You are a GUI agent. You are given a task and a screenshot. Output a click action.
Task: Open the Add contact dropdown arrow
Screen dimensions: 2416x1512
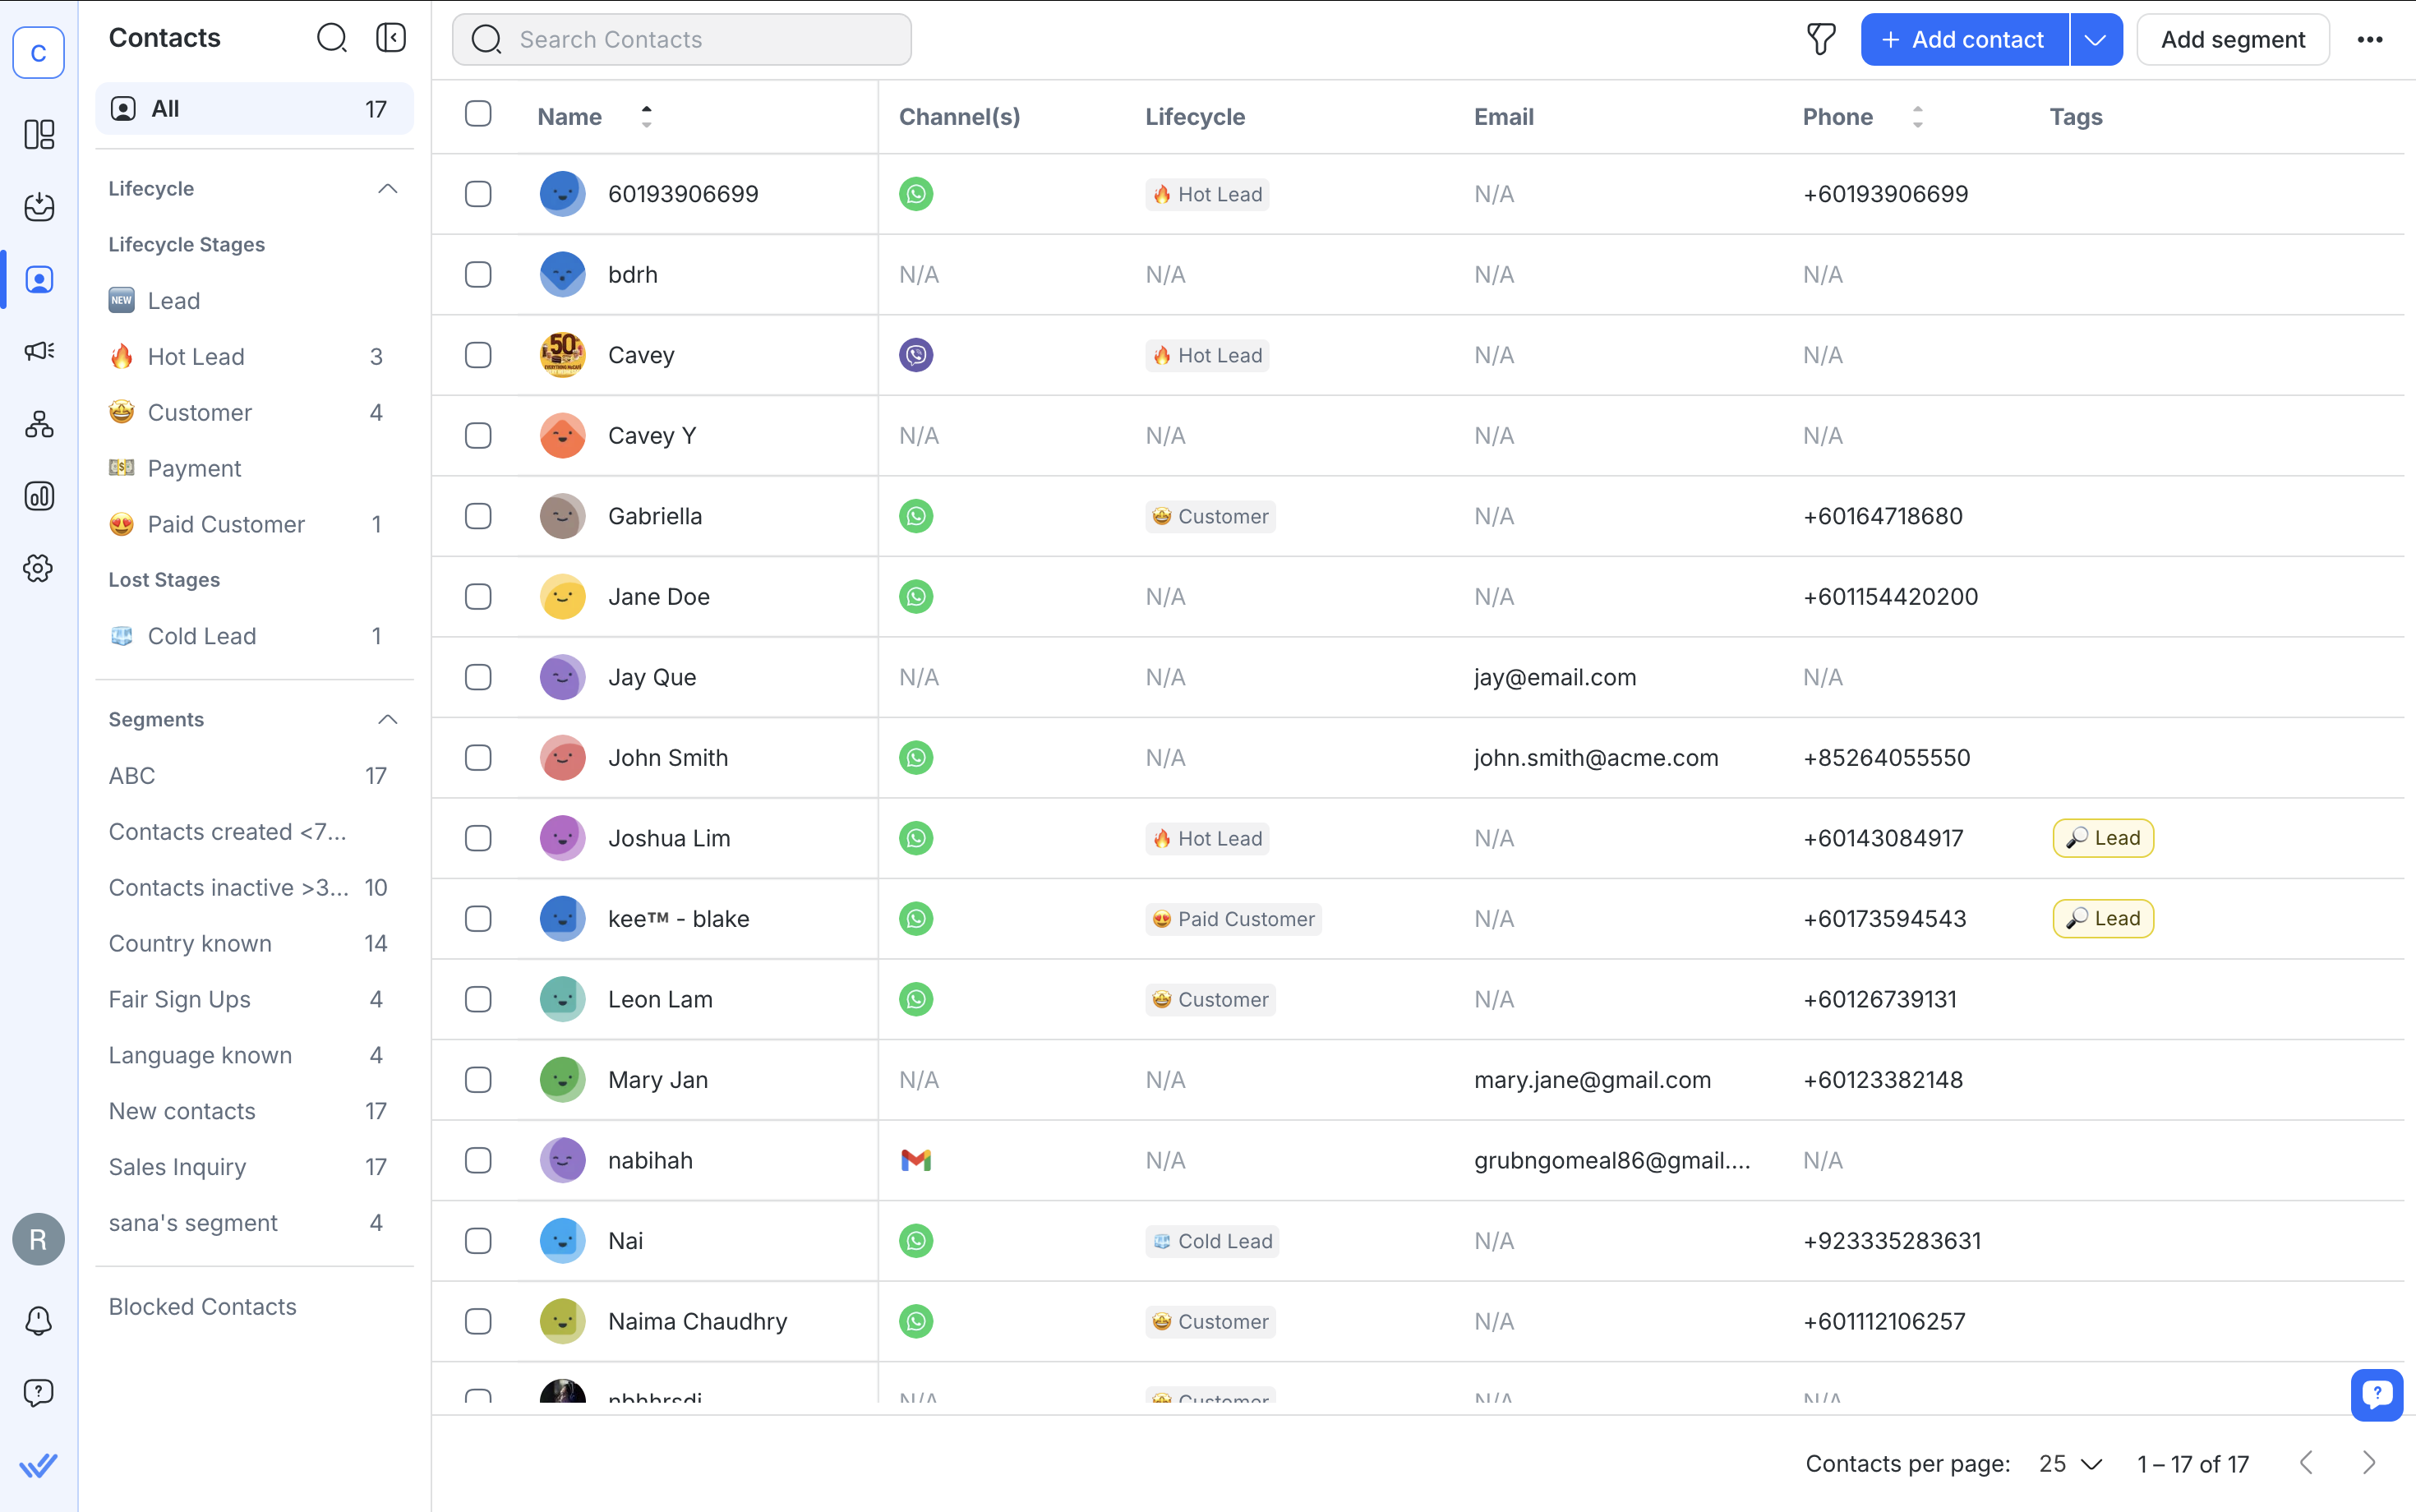click(2096, 39)
